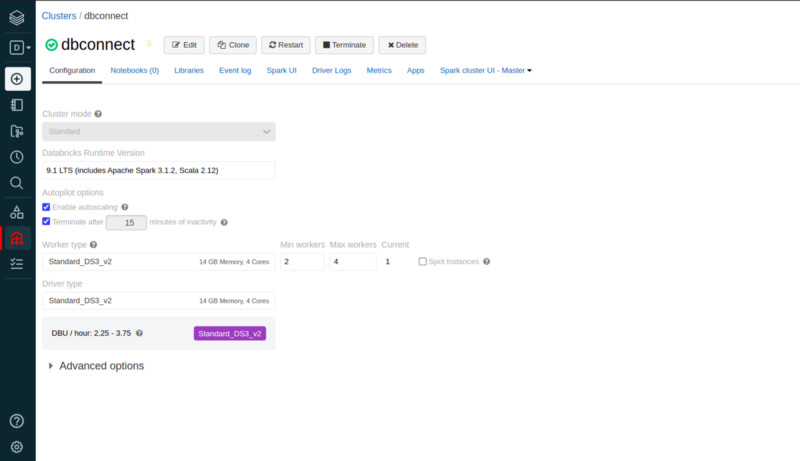The width and height of the screenshot is (800, 461).
Task: Click the dbconnect cluster title text
Action: 98,45
